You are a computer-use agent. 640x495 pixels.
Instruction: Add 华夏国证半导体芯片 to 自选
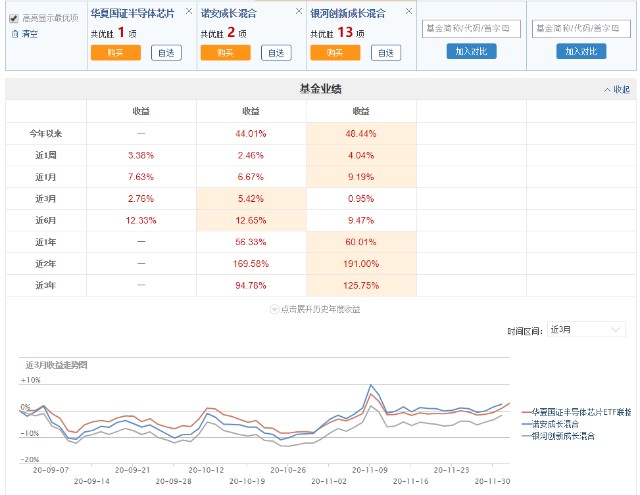click(x=166, y=53)
